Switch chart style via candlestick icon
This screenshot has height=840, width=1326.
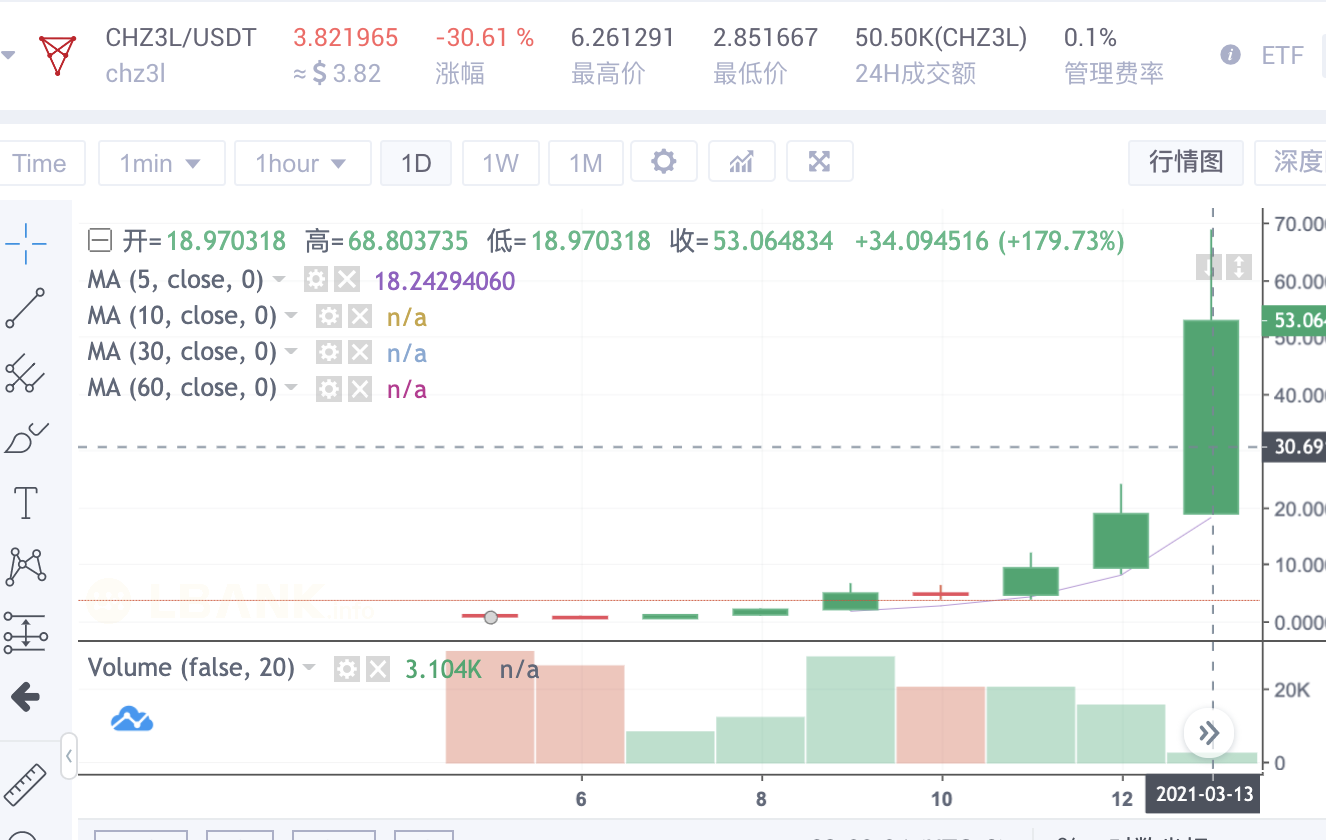pos(741,161)
